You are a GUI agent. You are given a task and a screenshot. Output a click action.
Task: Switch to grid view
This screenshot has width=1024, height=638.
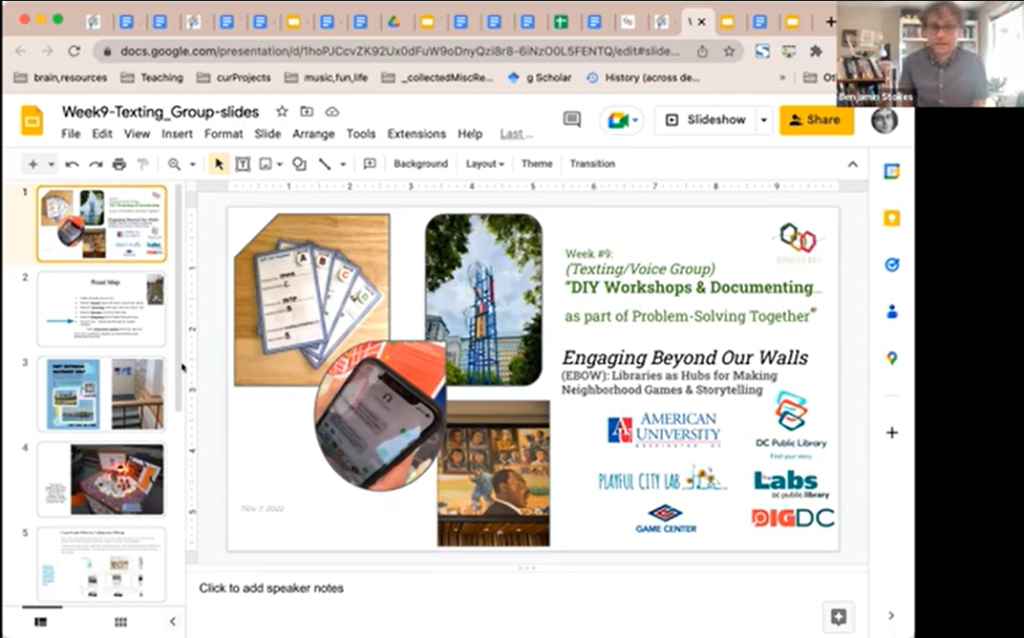(121, 622)
